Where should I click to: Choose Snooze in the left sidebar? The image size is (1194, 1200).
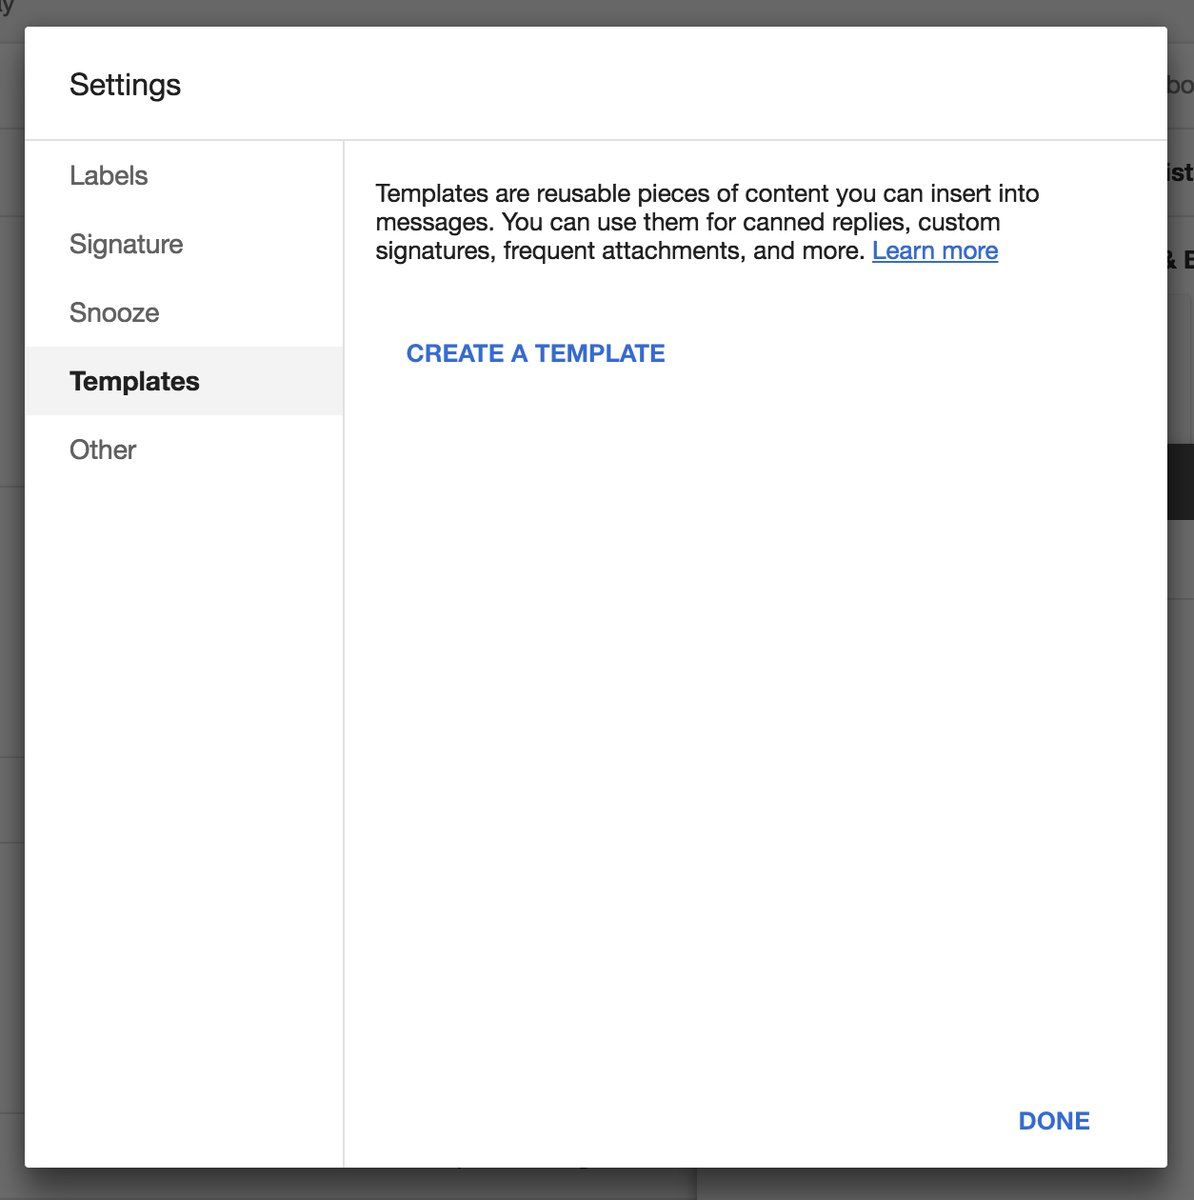click(x=114, y=312)
